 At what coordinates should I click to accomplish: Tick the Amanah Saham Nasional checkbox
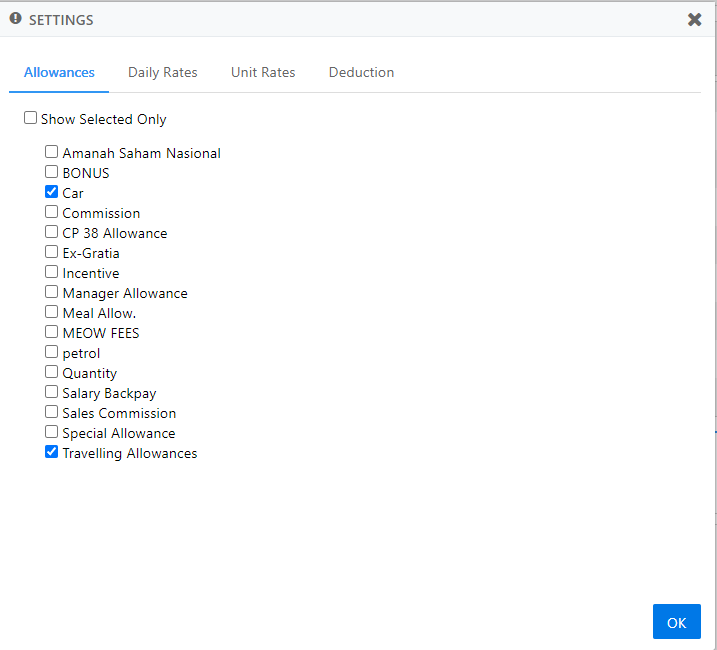point(51,151)
